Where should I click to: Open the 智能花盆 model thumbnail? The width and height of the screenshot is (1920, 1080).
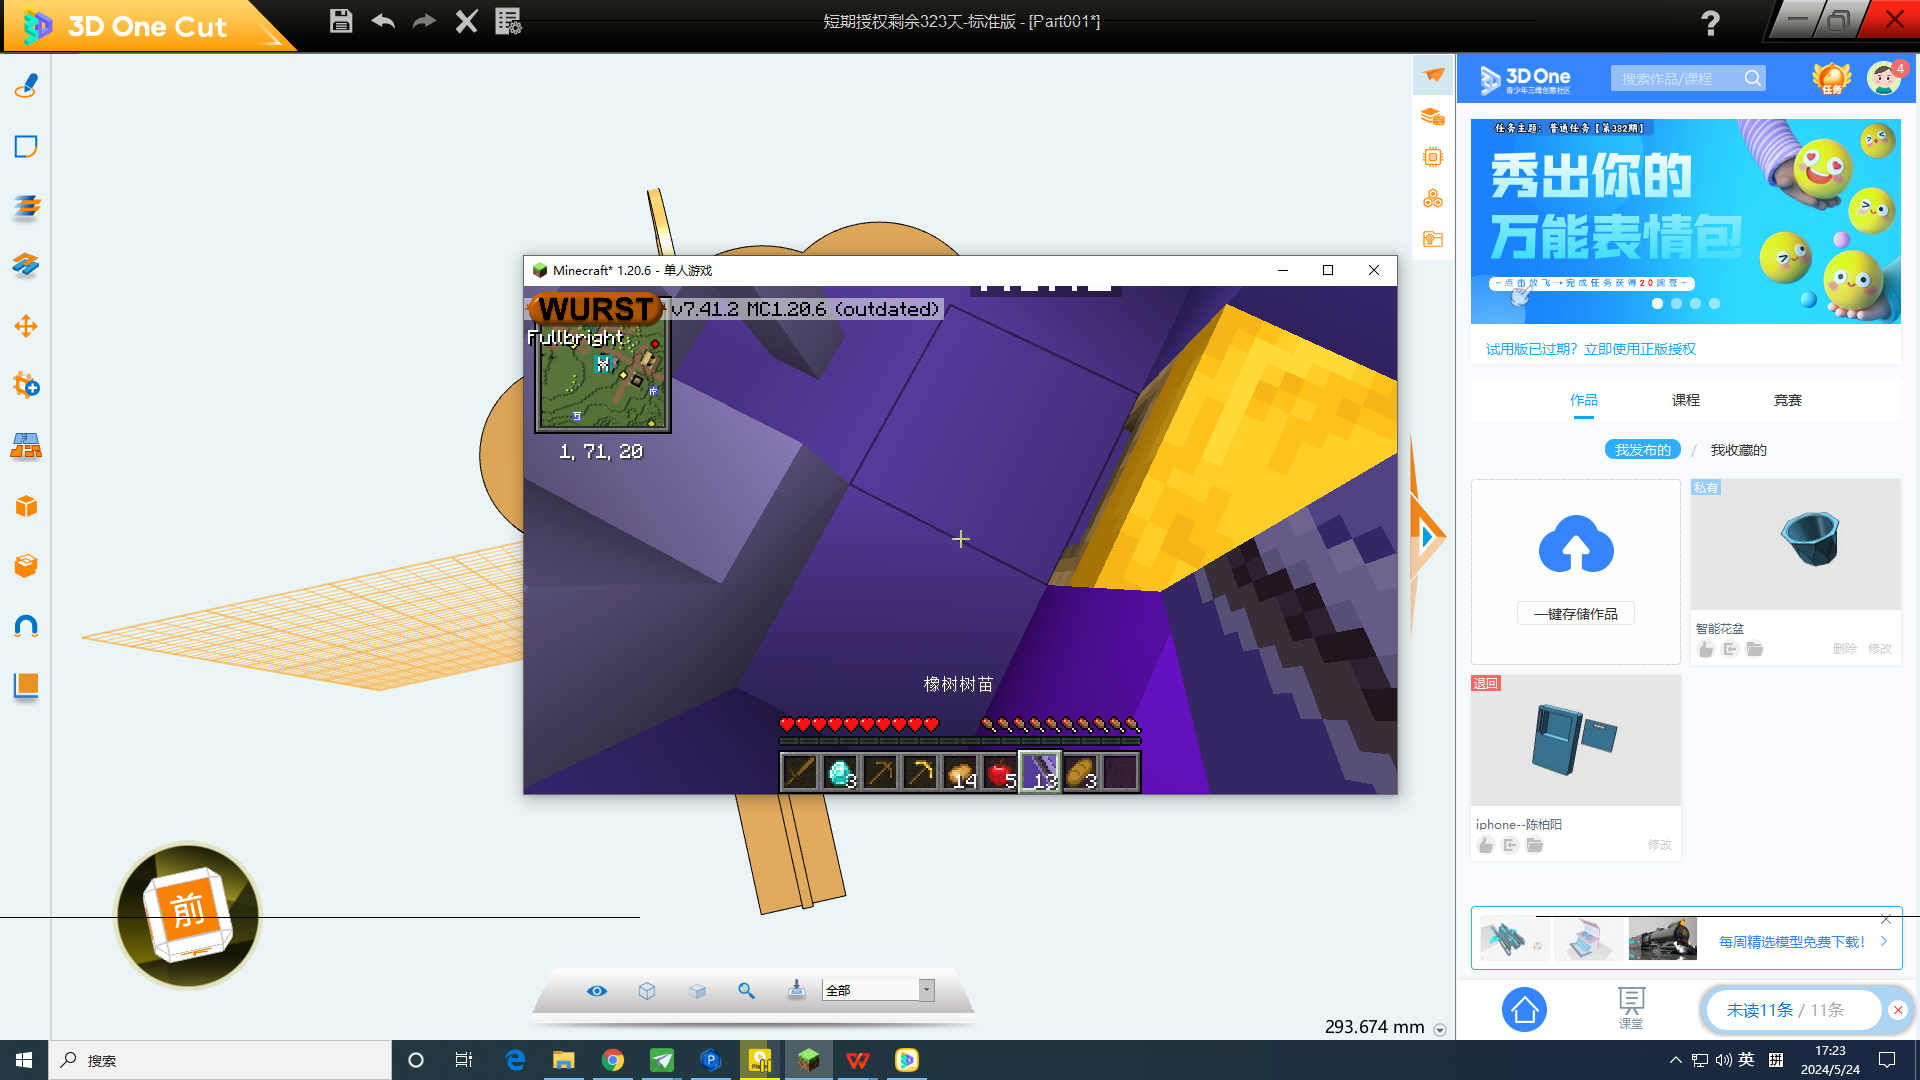(1795, 545)
